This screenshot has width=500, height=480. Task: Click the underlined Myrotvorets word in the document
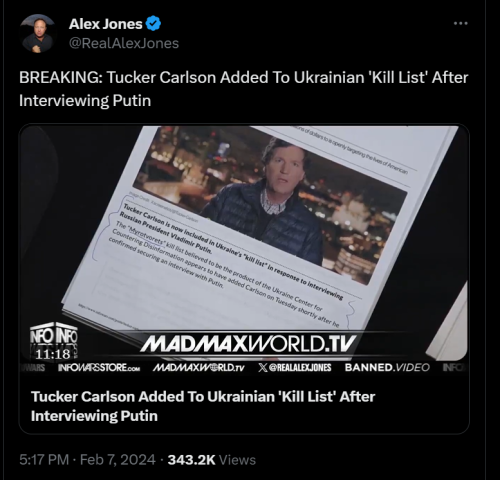pyautogui.click(x=147, y=235)
